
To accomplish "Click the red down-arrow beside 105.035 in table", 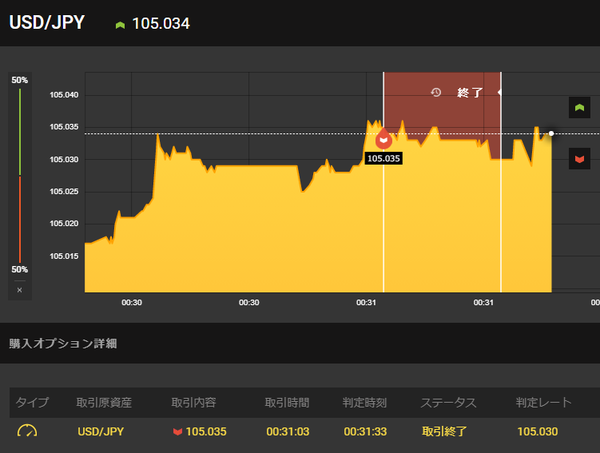I will click(177, 432).
